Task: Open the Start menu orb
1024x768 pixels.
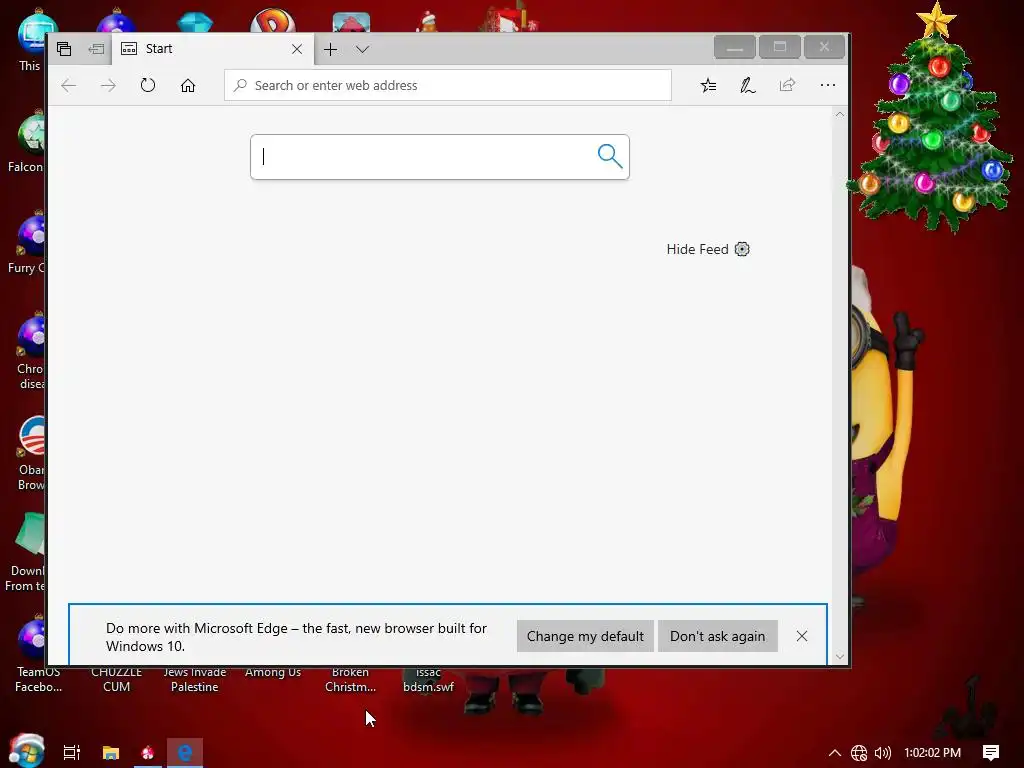Action: coord(26,751)
